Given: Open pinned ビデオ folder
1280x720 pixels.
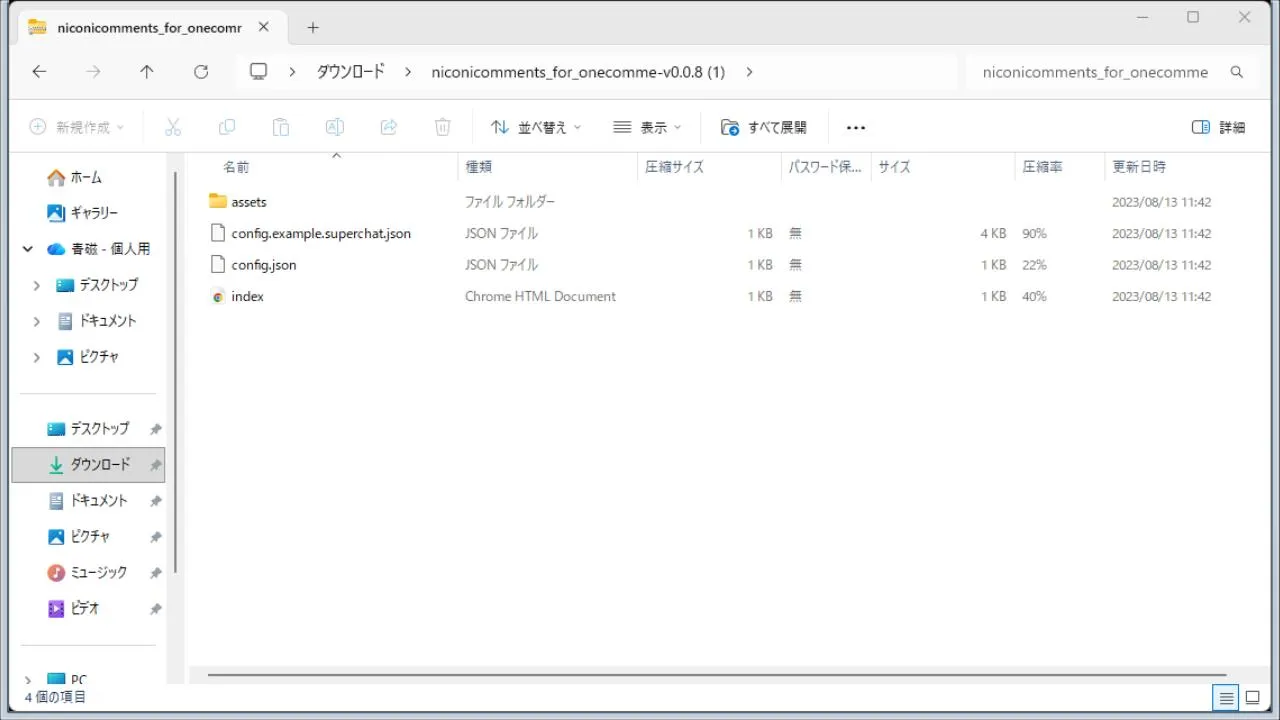Looking at the screenshot, I should pos(85,609).
